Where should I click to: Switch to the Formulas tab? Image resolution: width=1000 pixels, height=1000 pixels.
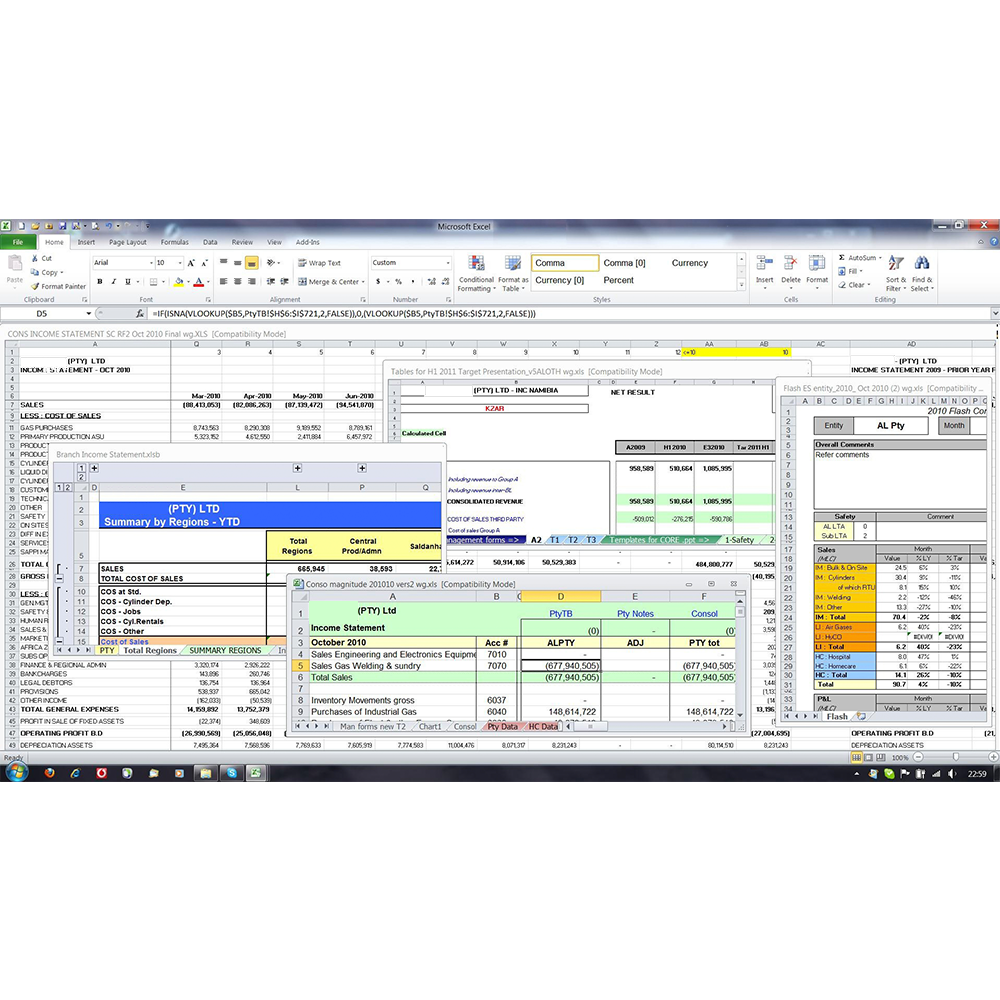[175, 242]
